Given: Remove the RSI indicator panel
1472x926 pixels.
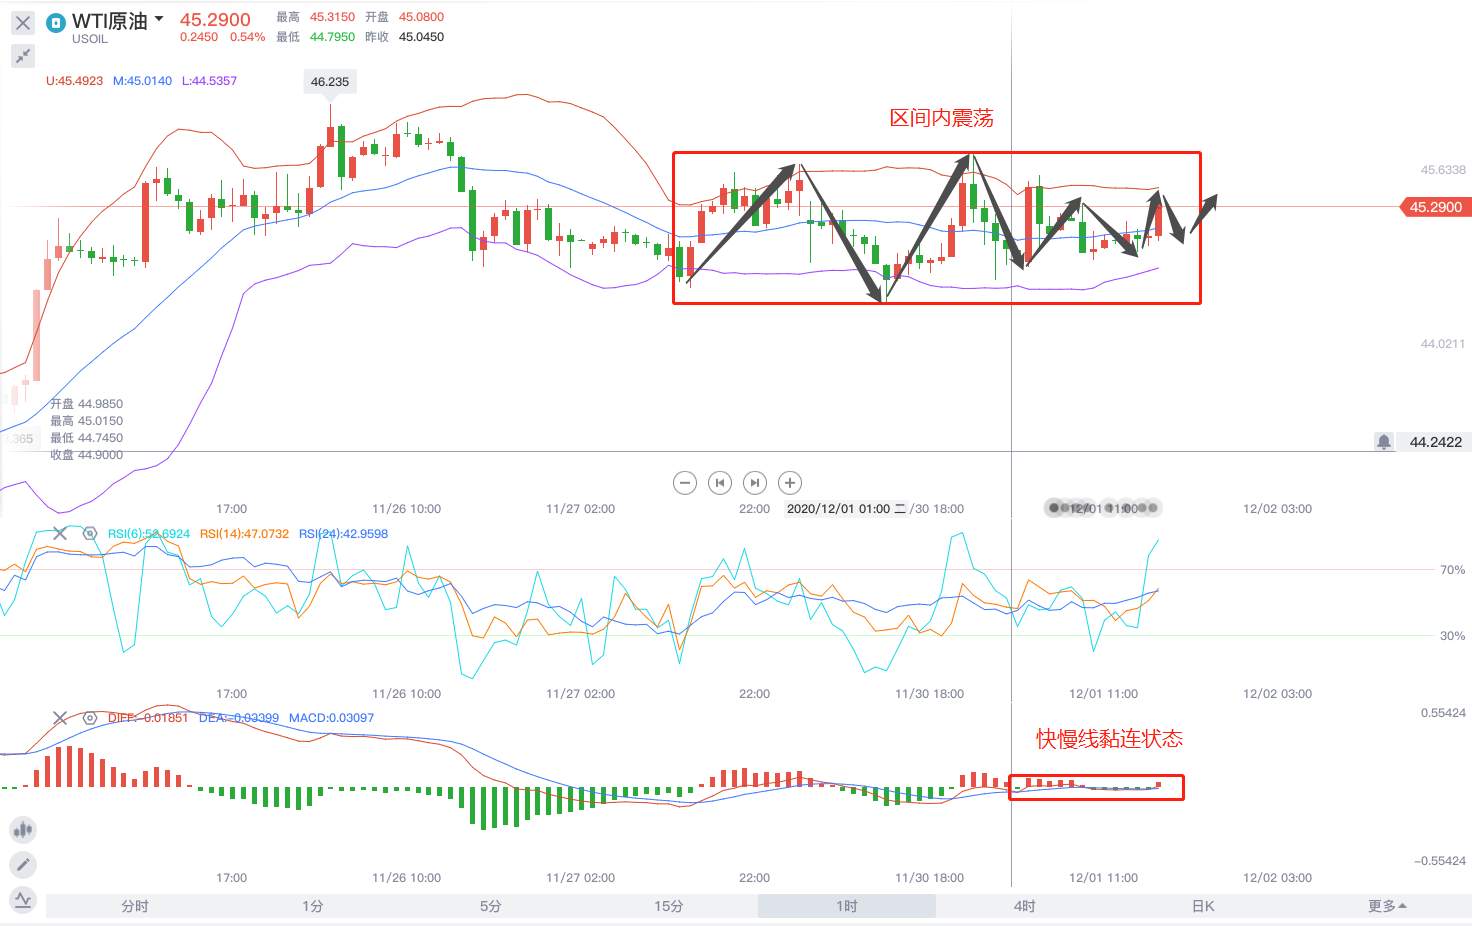Looking at the screenshot, I should pyautogui.click(x=60, y=534).
